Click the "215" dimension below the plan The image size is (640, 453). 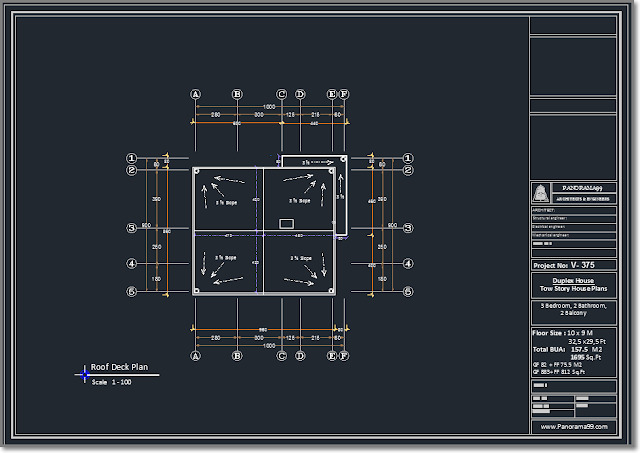click(315, 338)
